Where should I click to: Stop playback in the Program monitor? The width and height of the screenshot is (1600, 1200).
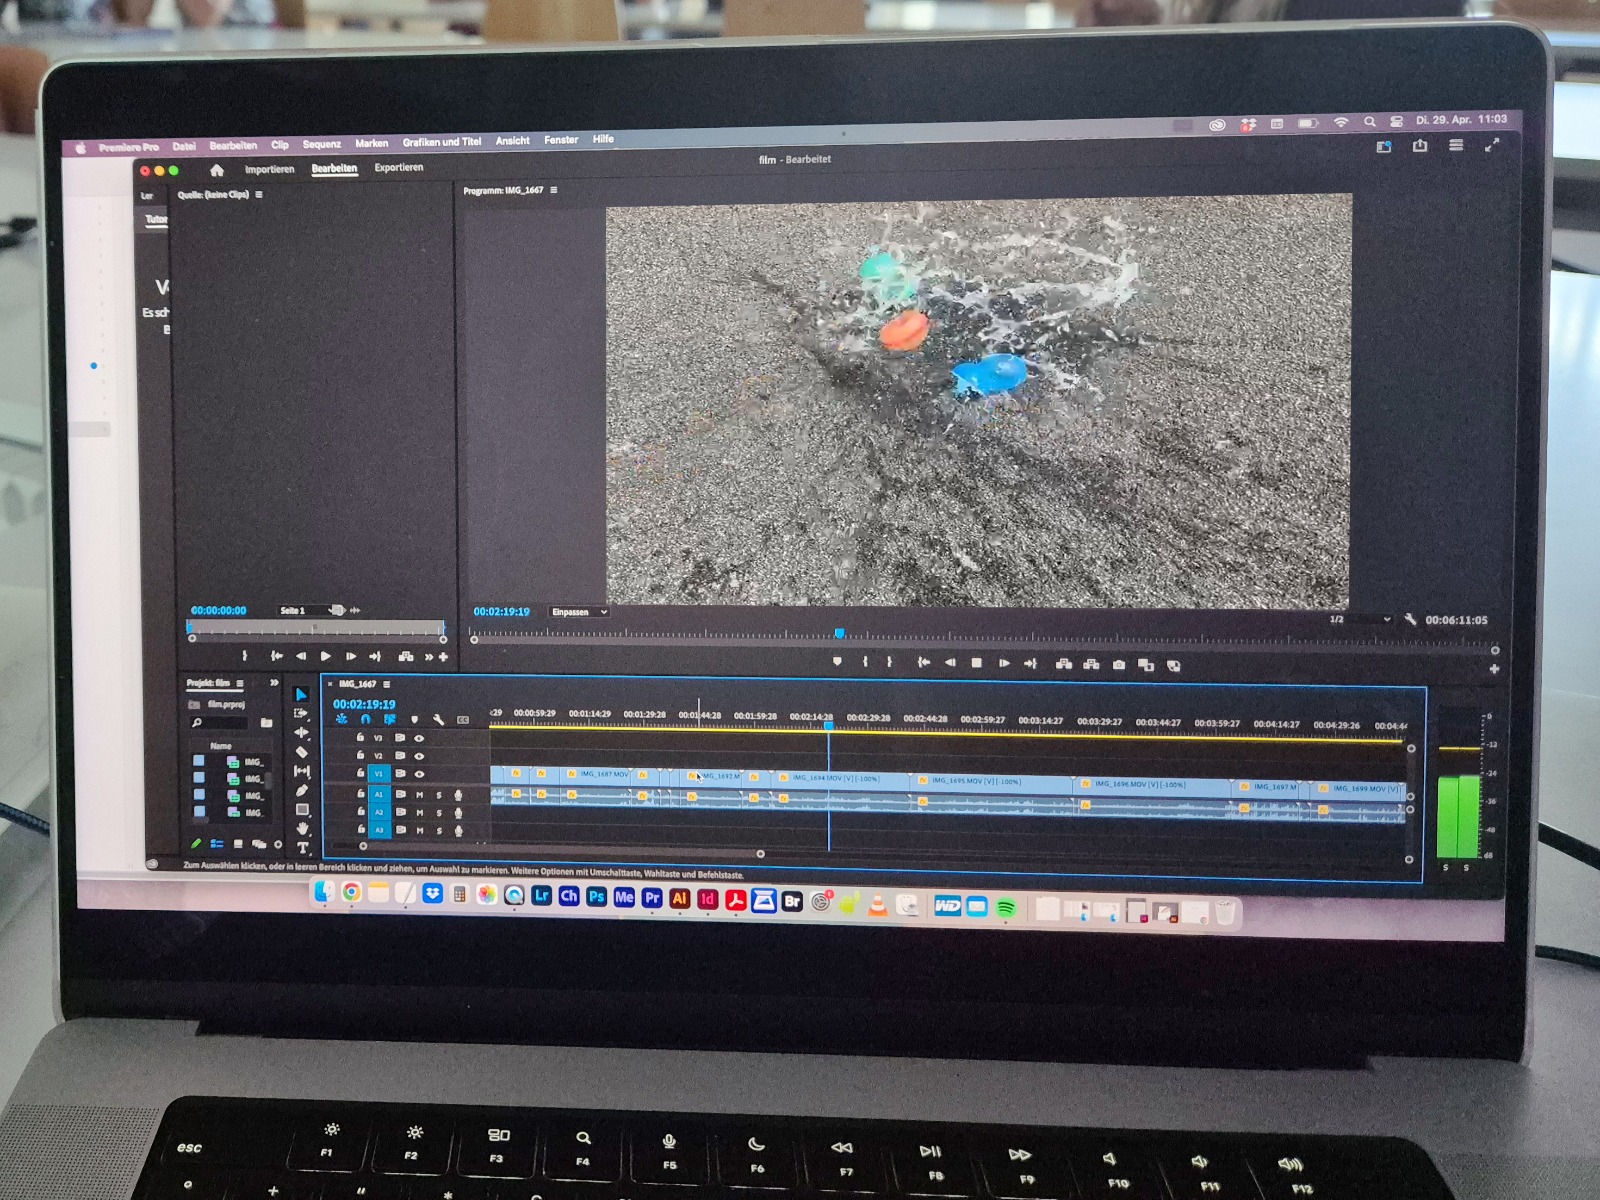pyautogui.click(x=977, y=662)
